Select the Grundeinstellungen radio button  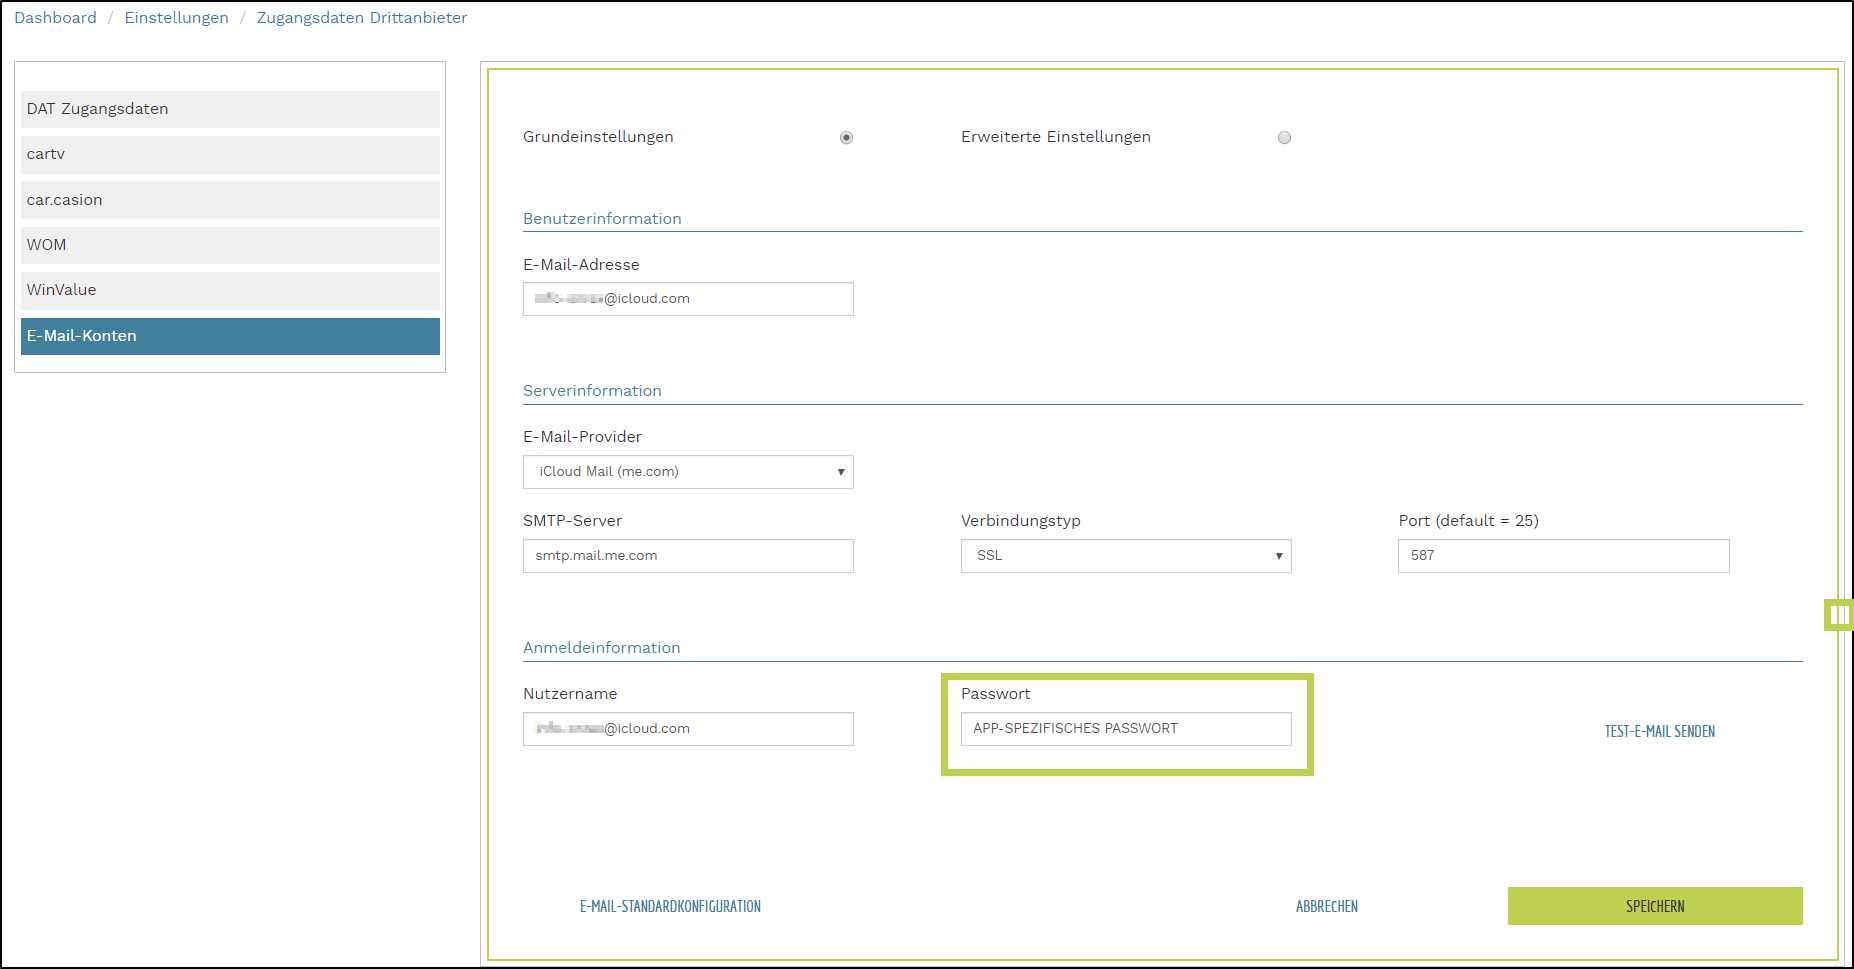pos(846,138)
